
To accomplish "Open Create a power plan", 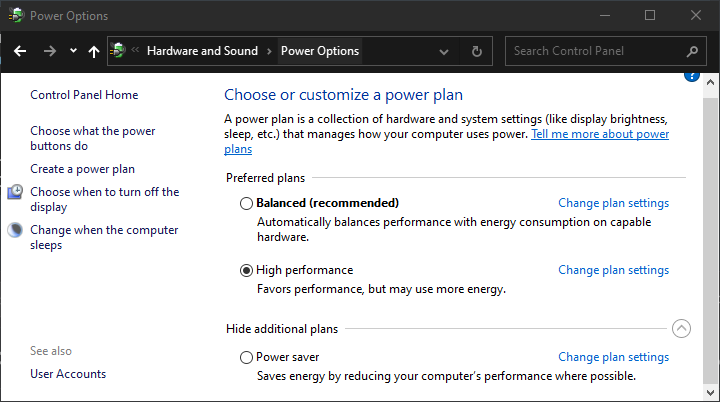I will click(x=83, y=169).
